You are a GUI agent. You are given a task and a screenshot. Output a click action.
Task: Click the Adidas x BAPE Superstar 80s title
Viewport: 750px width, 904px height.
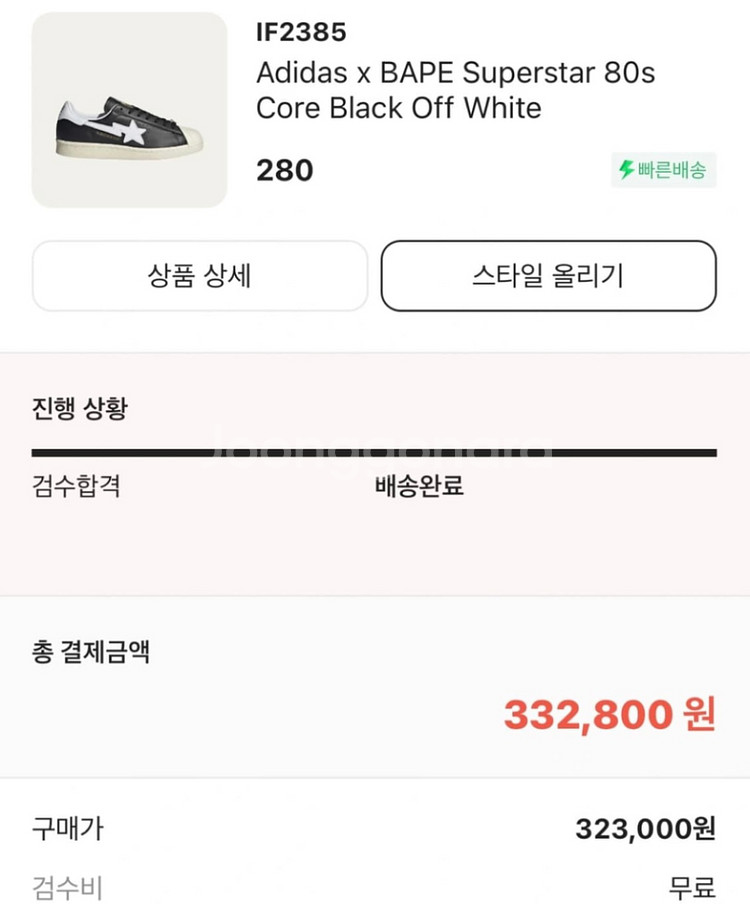(x=456, y=74)
